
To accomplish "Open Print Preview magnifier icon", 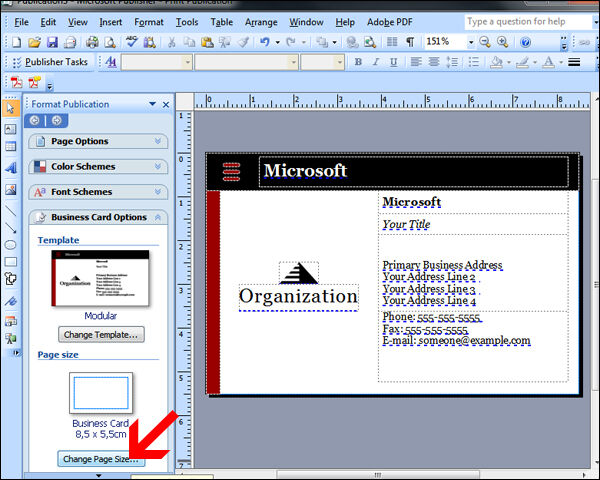I will (110, 42).
